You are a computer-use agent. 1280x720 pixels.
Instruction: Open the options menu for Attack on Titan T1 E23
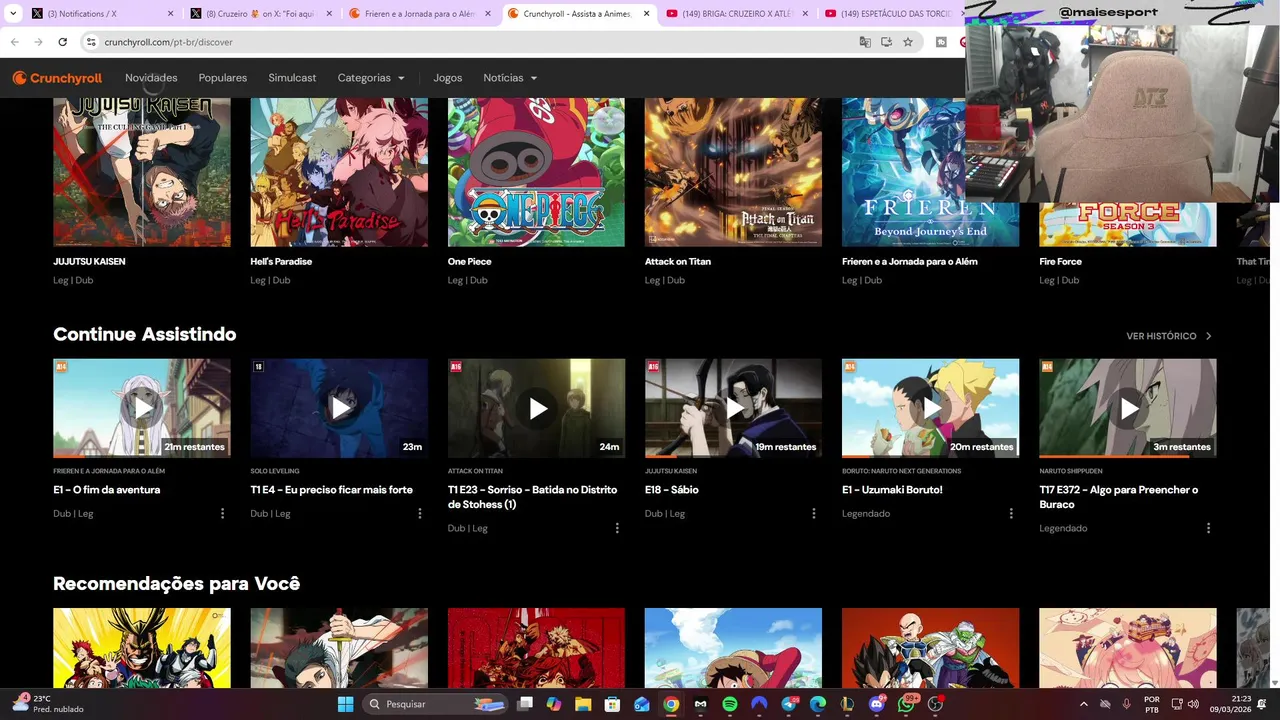[x=617, y=528]
